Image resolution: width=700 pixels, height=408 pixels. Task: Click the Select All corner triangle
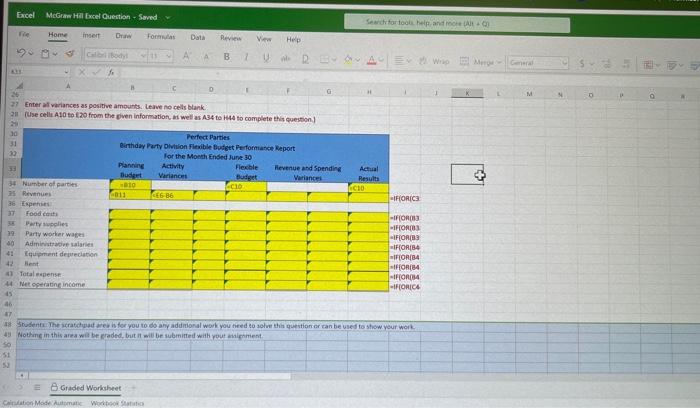tap(19, 86)
